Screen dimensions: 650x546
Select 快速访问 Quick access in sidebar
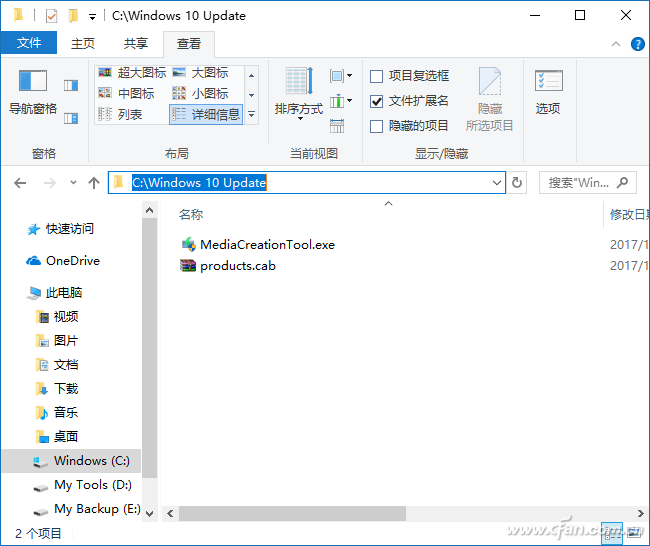[x=60, y=229]
